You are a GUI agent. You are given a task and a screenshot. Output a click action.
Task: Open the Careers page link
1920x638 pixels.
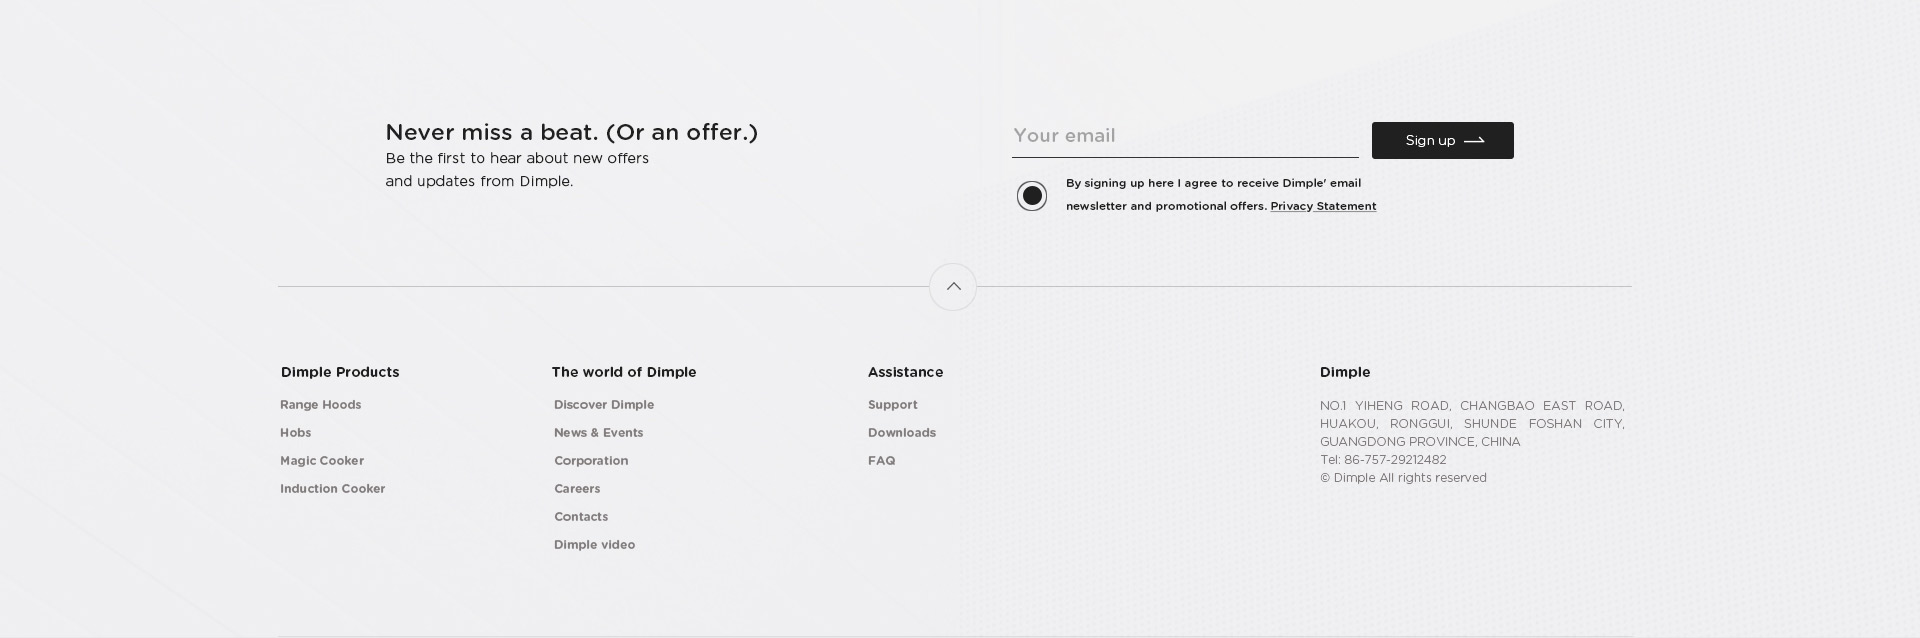(x=577, y=489)
